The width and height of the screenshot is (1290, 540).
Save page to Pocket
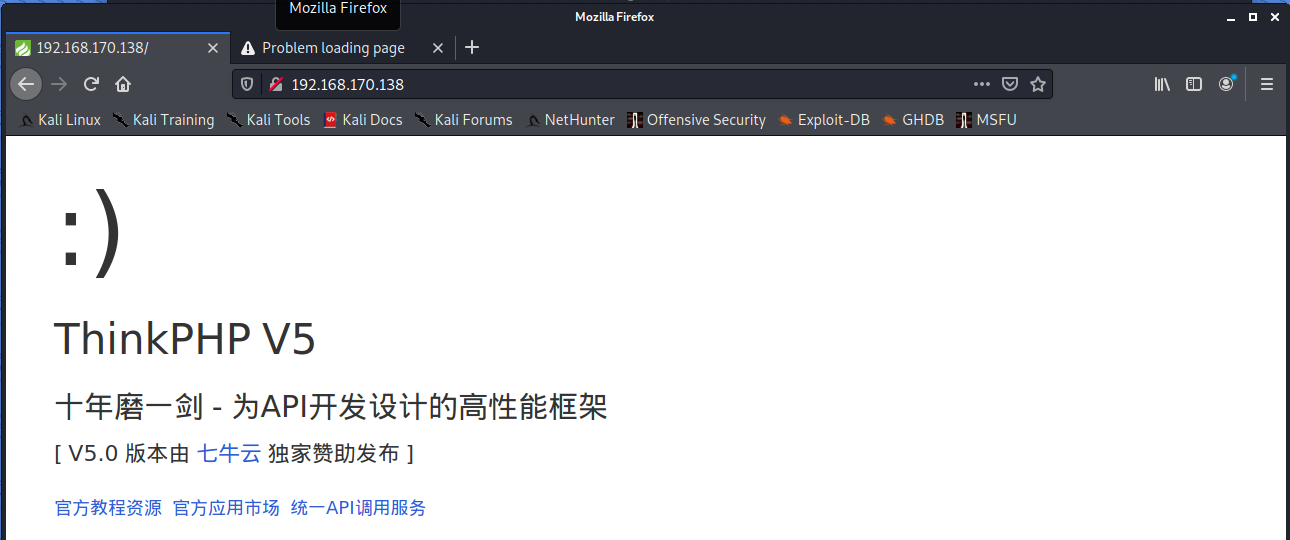[1010, 84]
